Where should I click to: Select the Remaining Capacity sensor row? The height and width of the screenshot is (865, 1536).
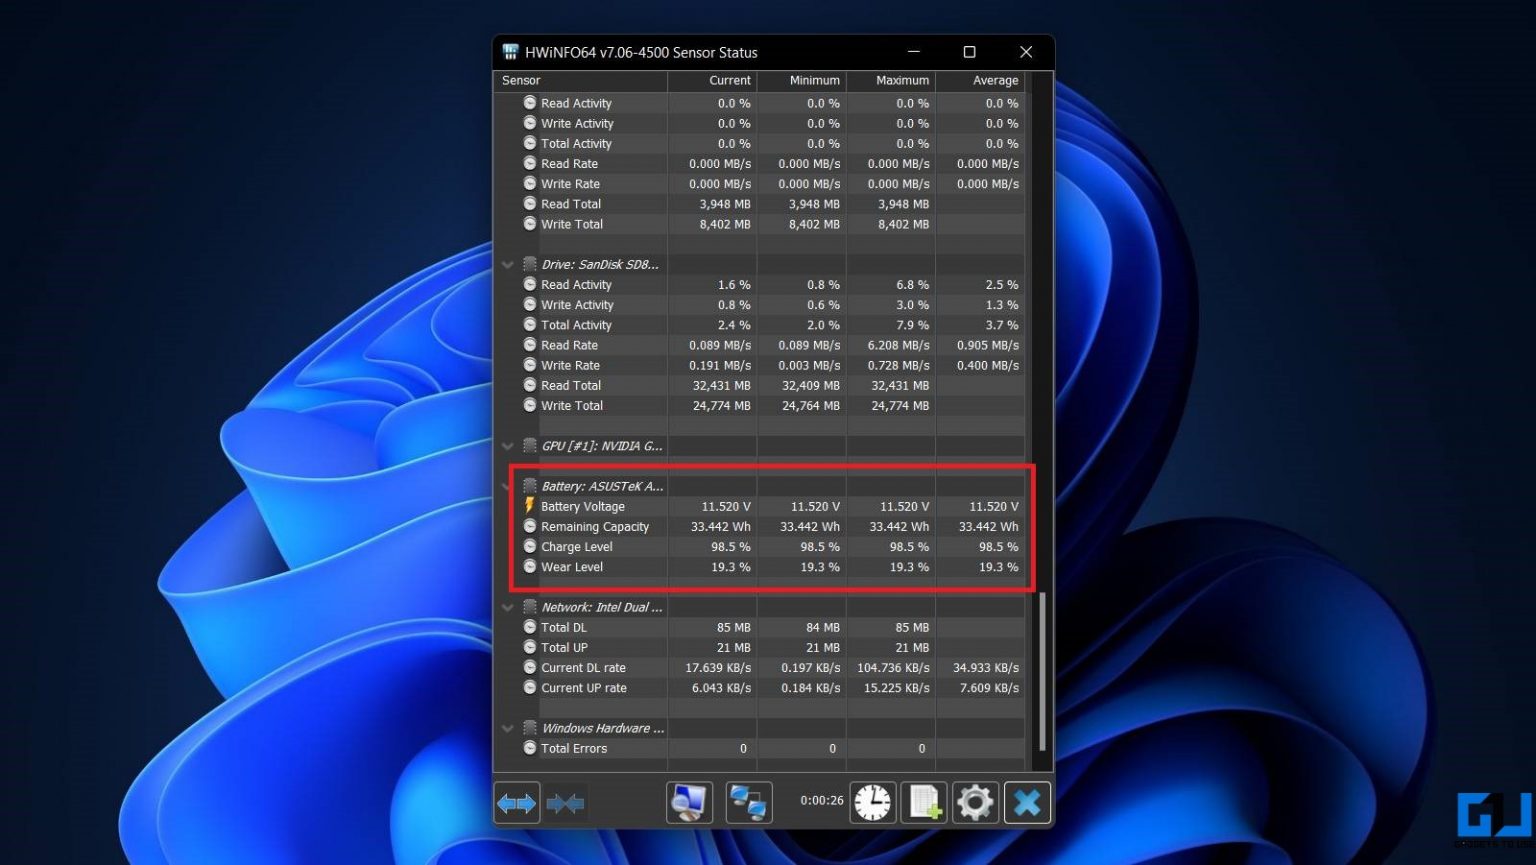[x=595, y=526]
